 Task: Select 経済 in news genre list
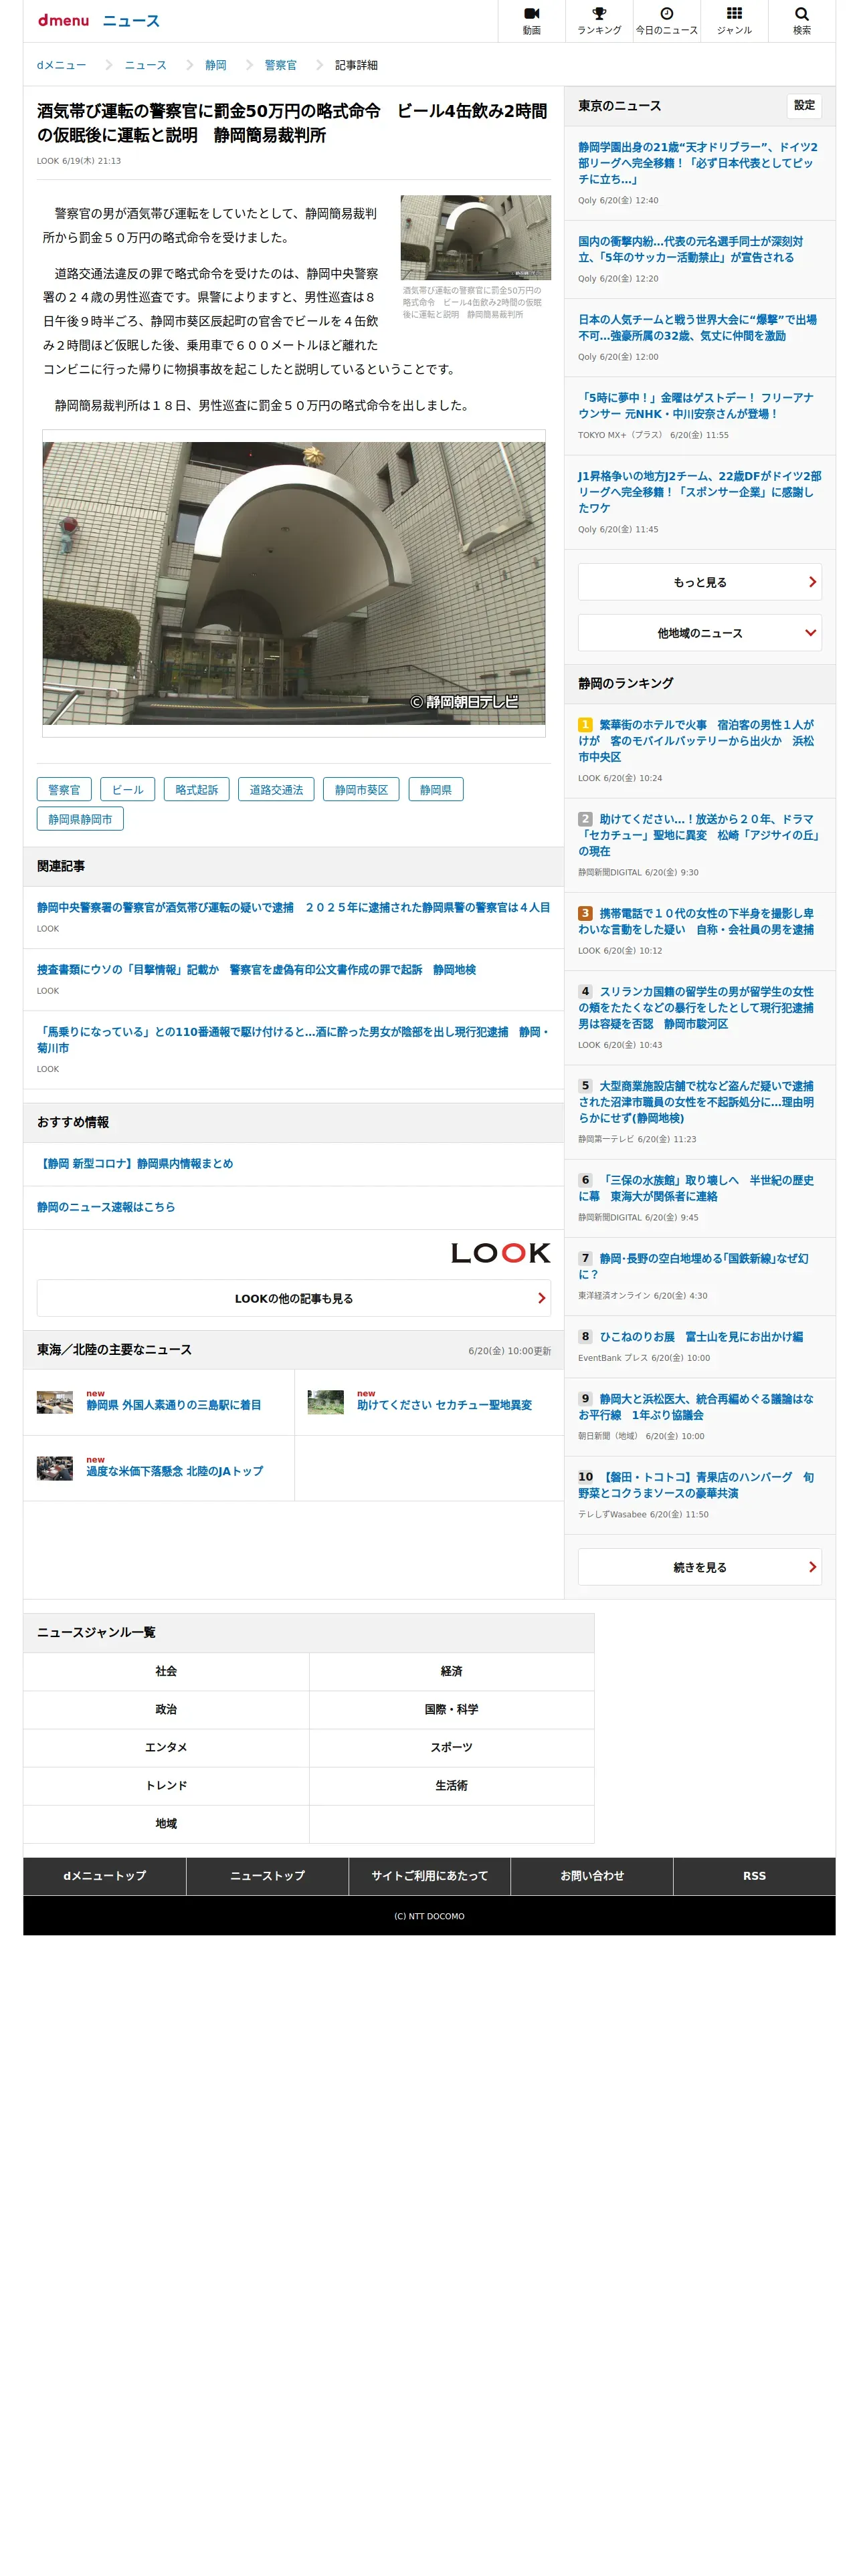tap(452, 1671)
